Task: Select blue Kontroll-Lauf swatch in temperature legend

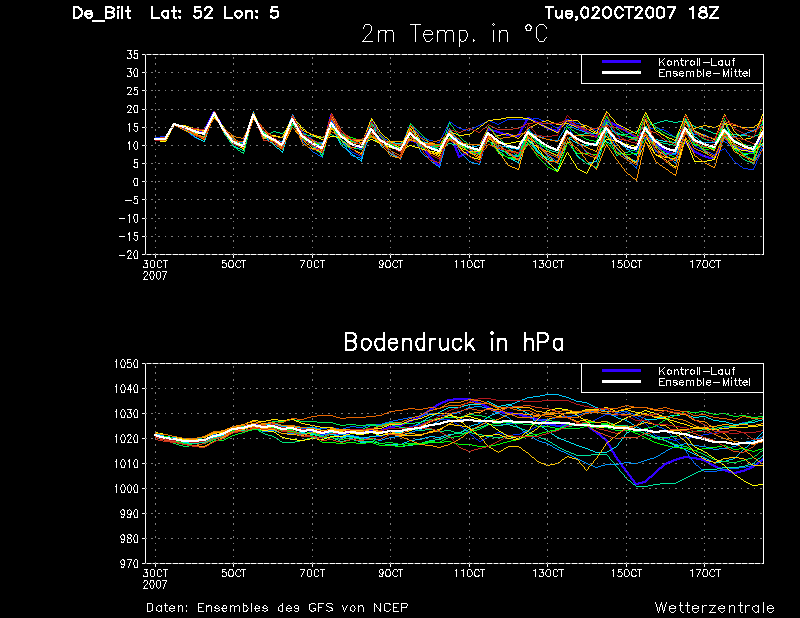Action: (621, 62)
